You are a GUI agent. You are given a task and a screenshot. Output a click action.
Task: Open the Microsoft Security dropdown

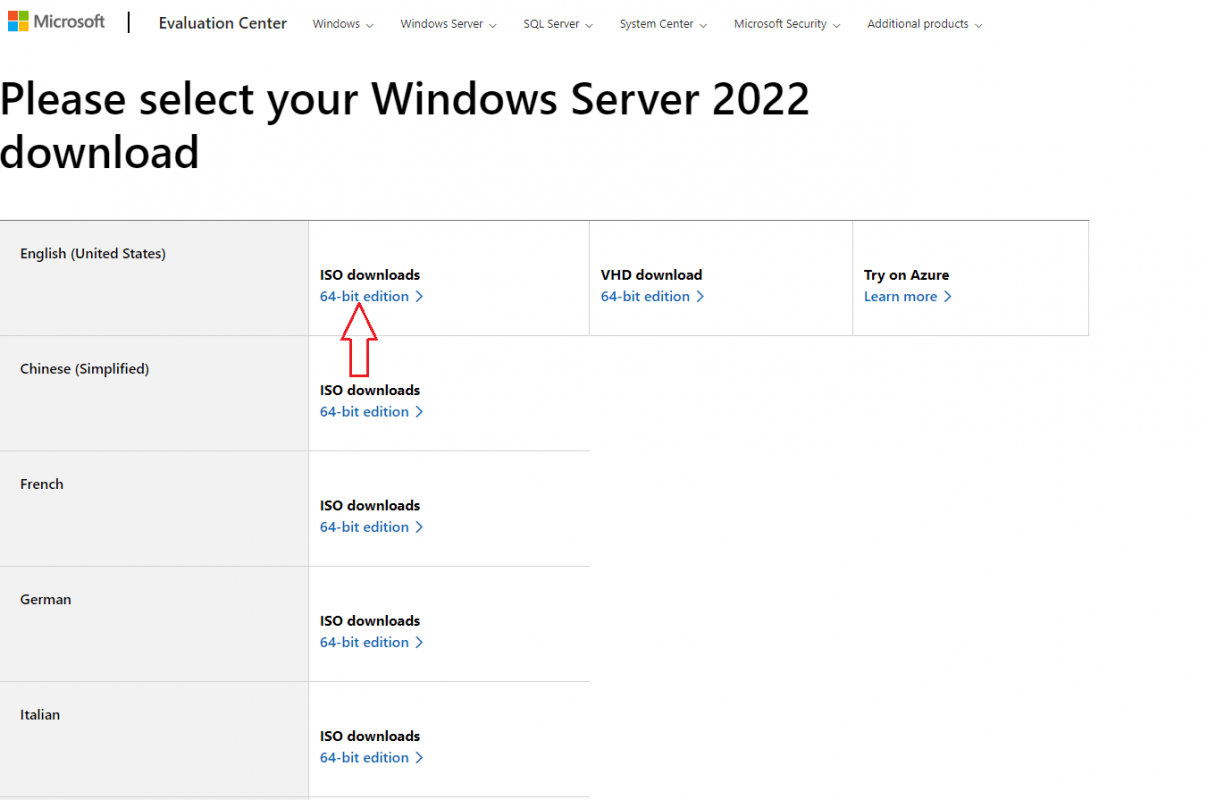[787, 24]
